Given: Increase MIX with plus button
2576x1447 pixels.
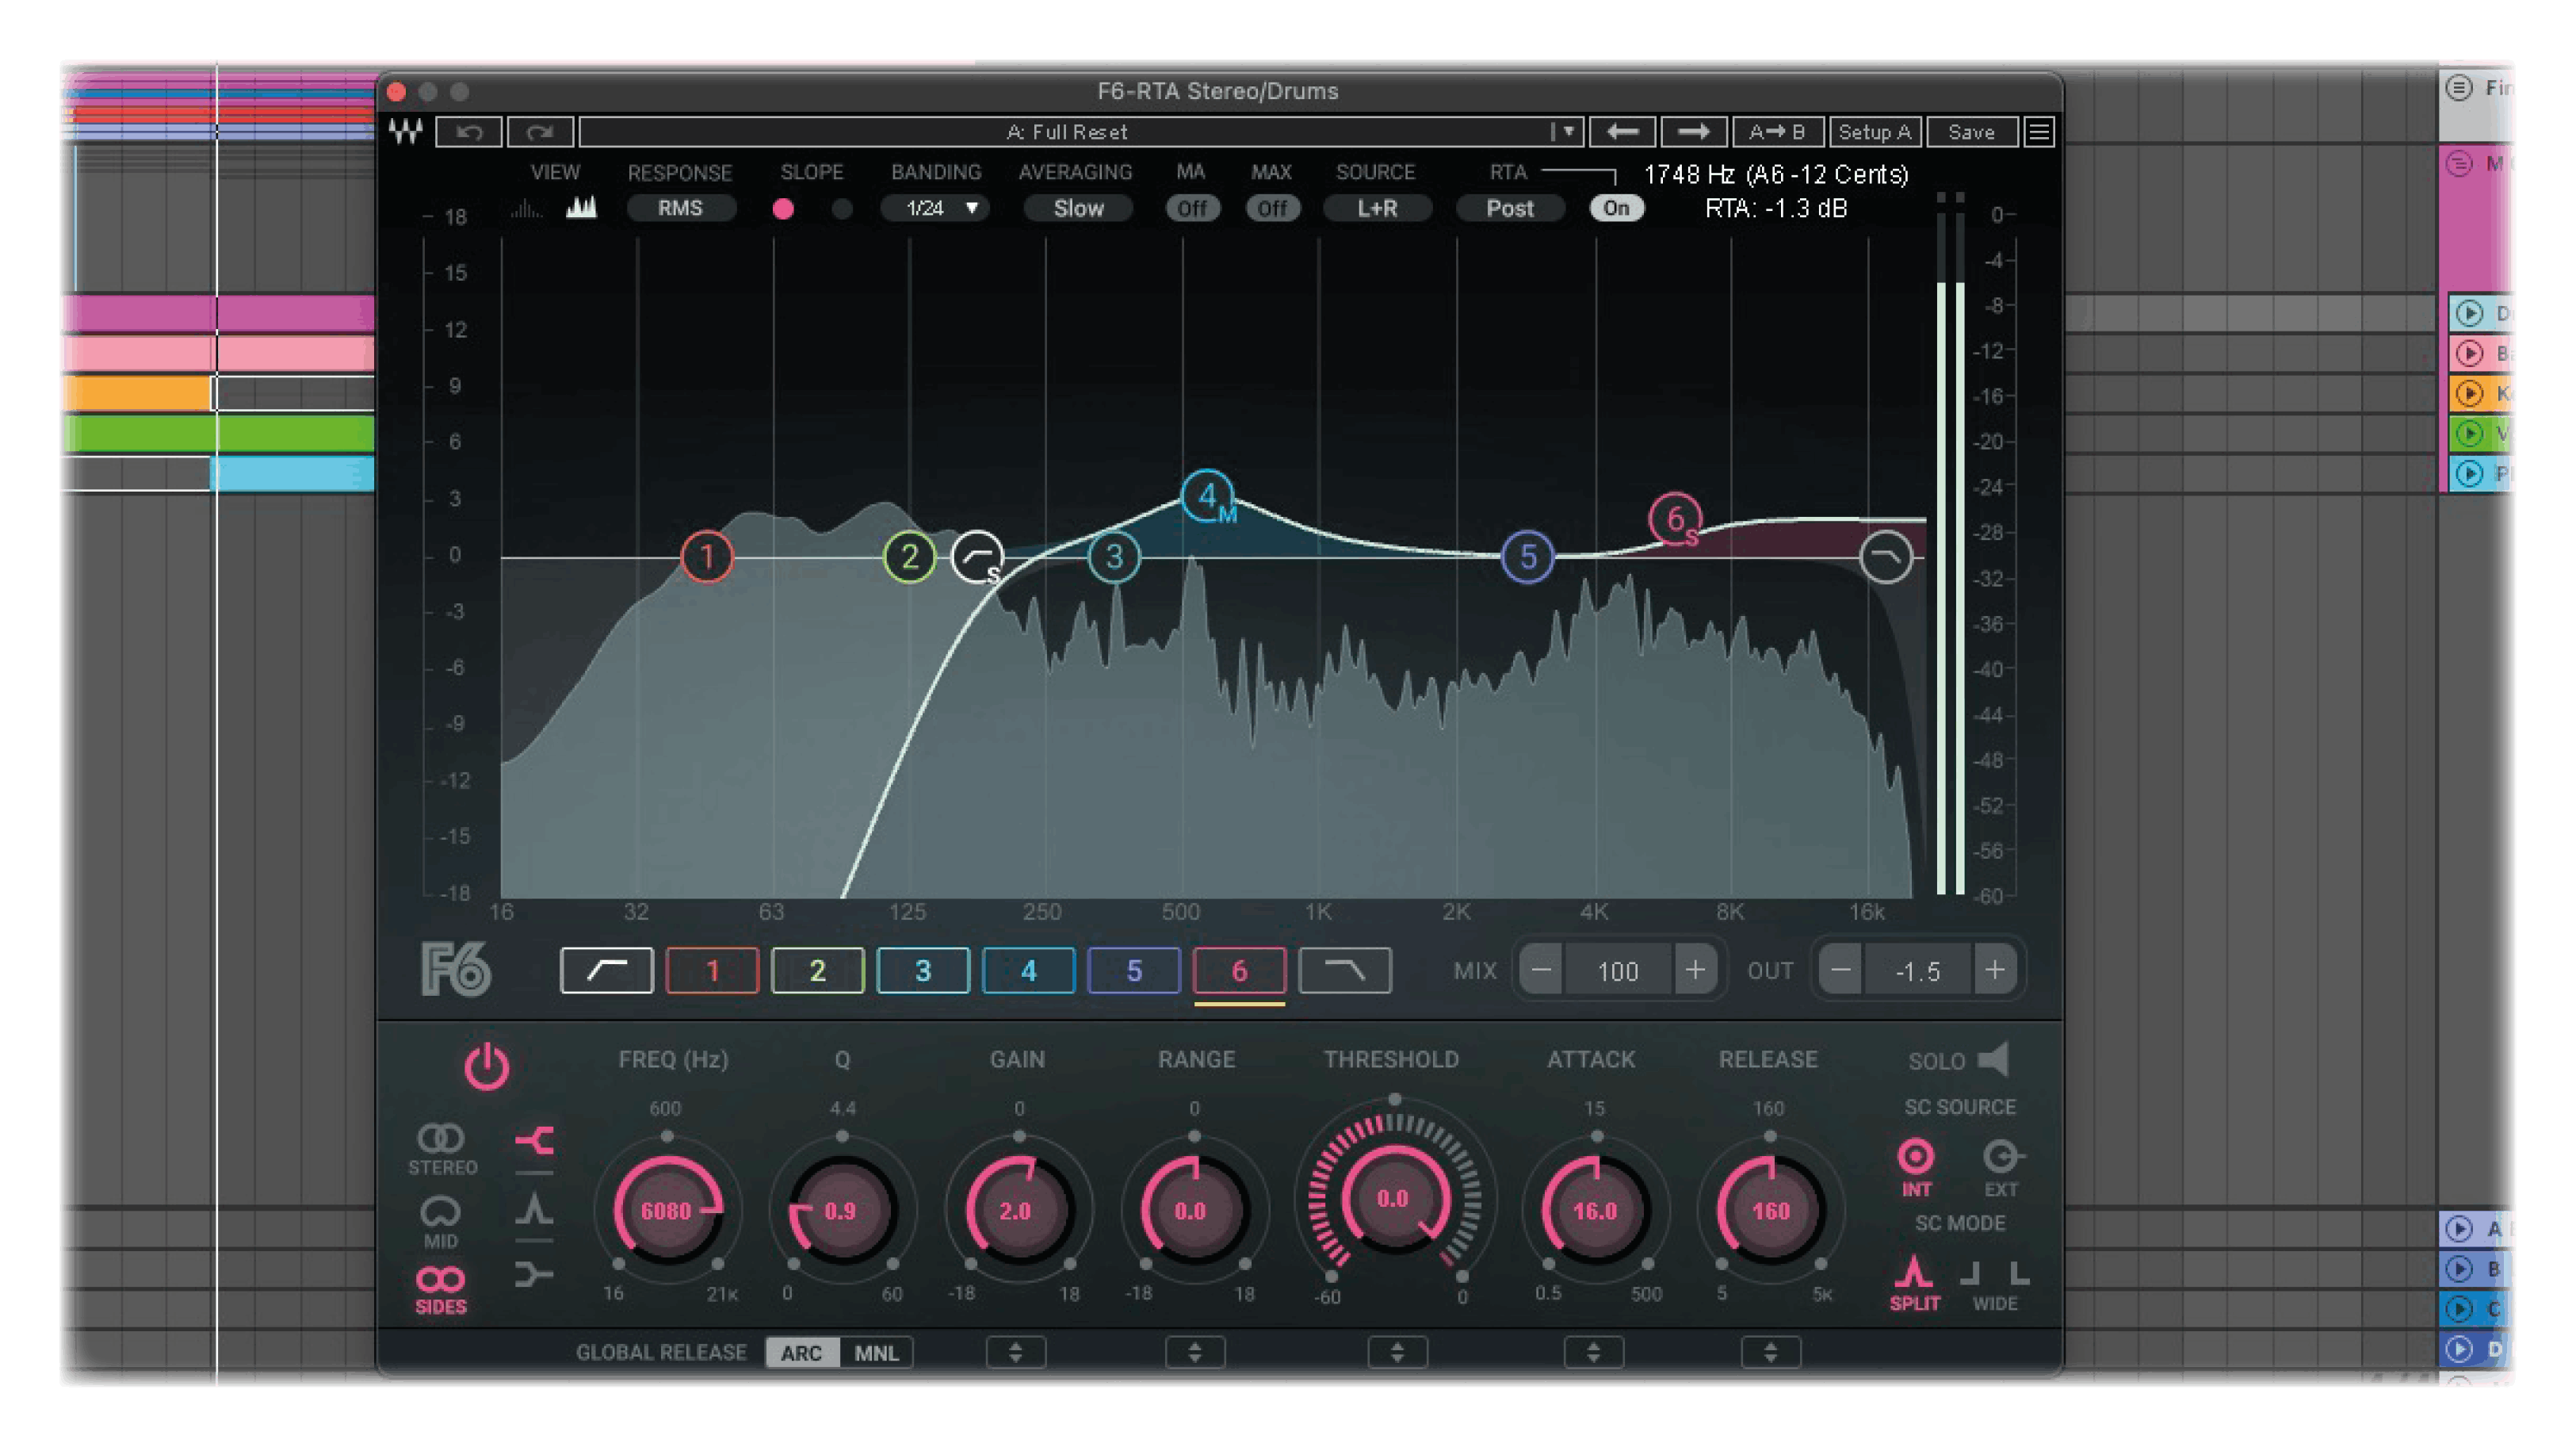Looking at the screenshot, I should click(1695, 970).
